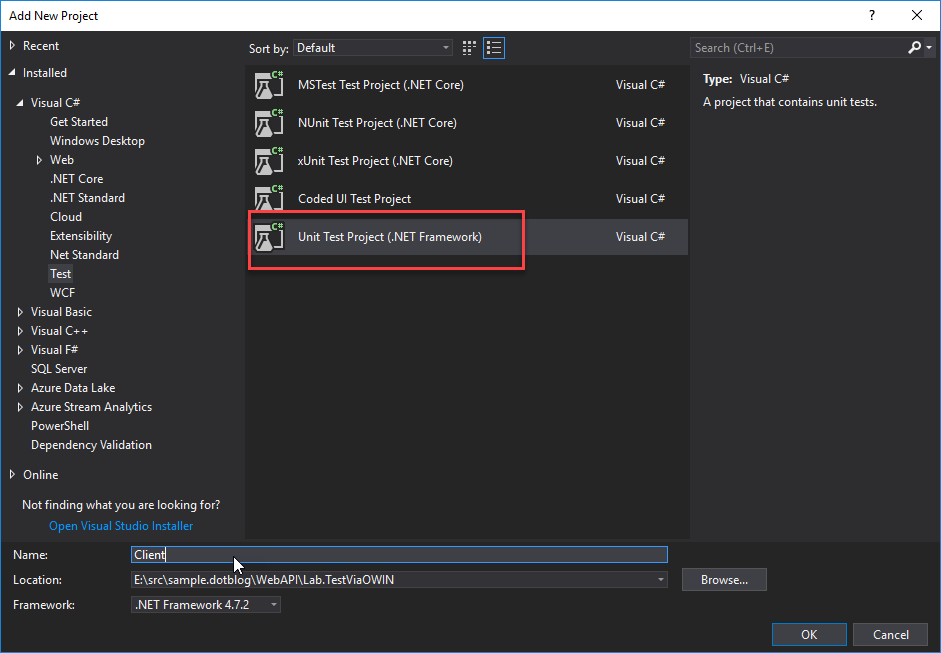Click the NUnit Test Project flask icon
Image resolution: width=941 pixels, height=653 pixels.
point(269,122)
